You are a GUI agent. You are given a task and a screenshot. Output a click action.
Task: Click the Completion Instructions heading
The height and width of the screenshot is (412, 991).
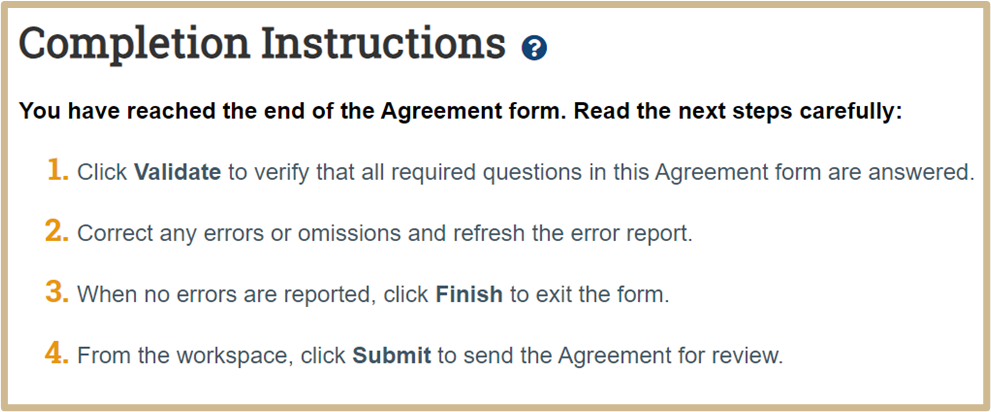click(262, 43)
